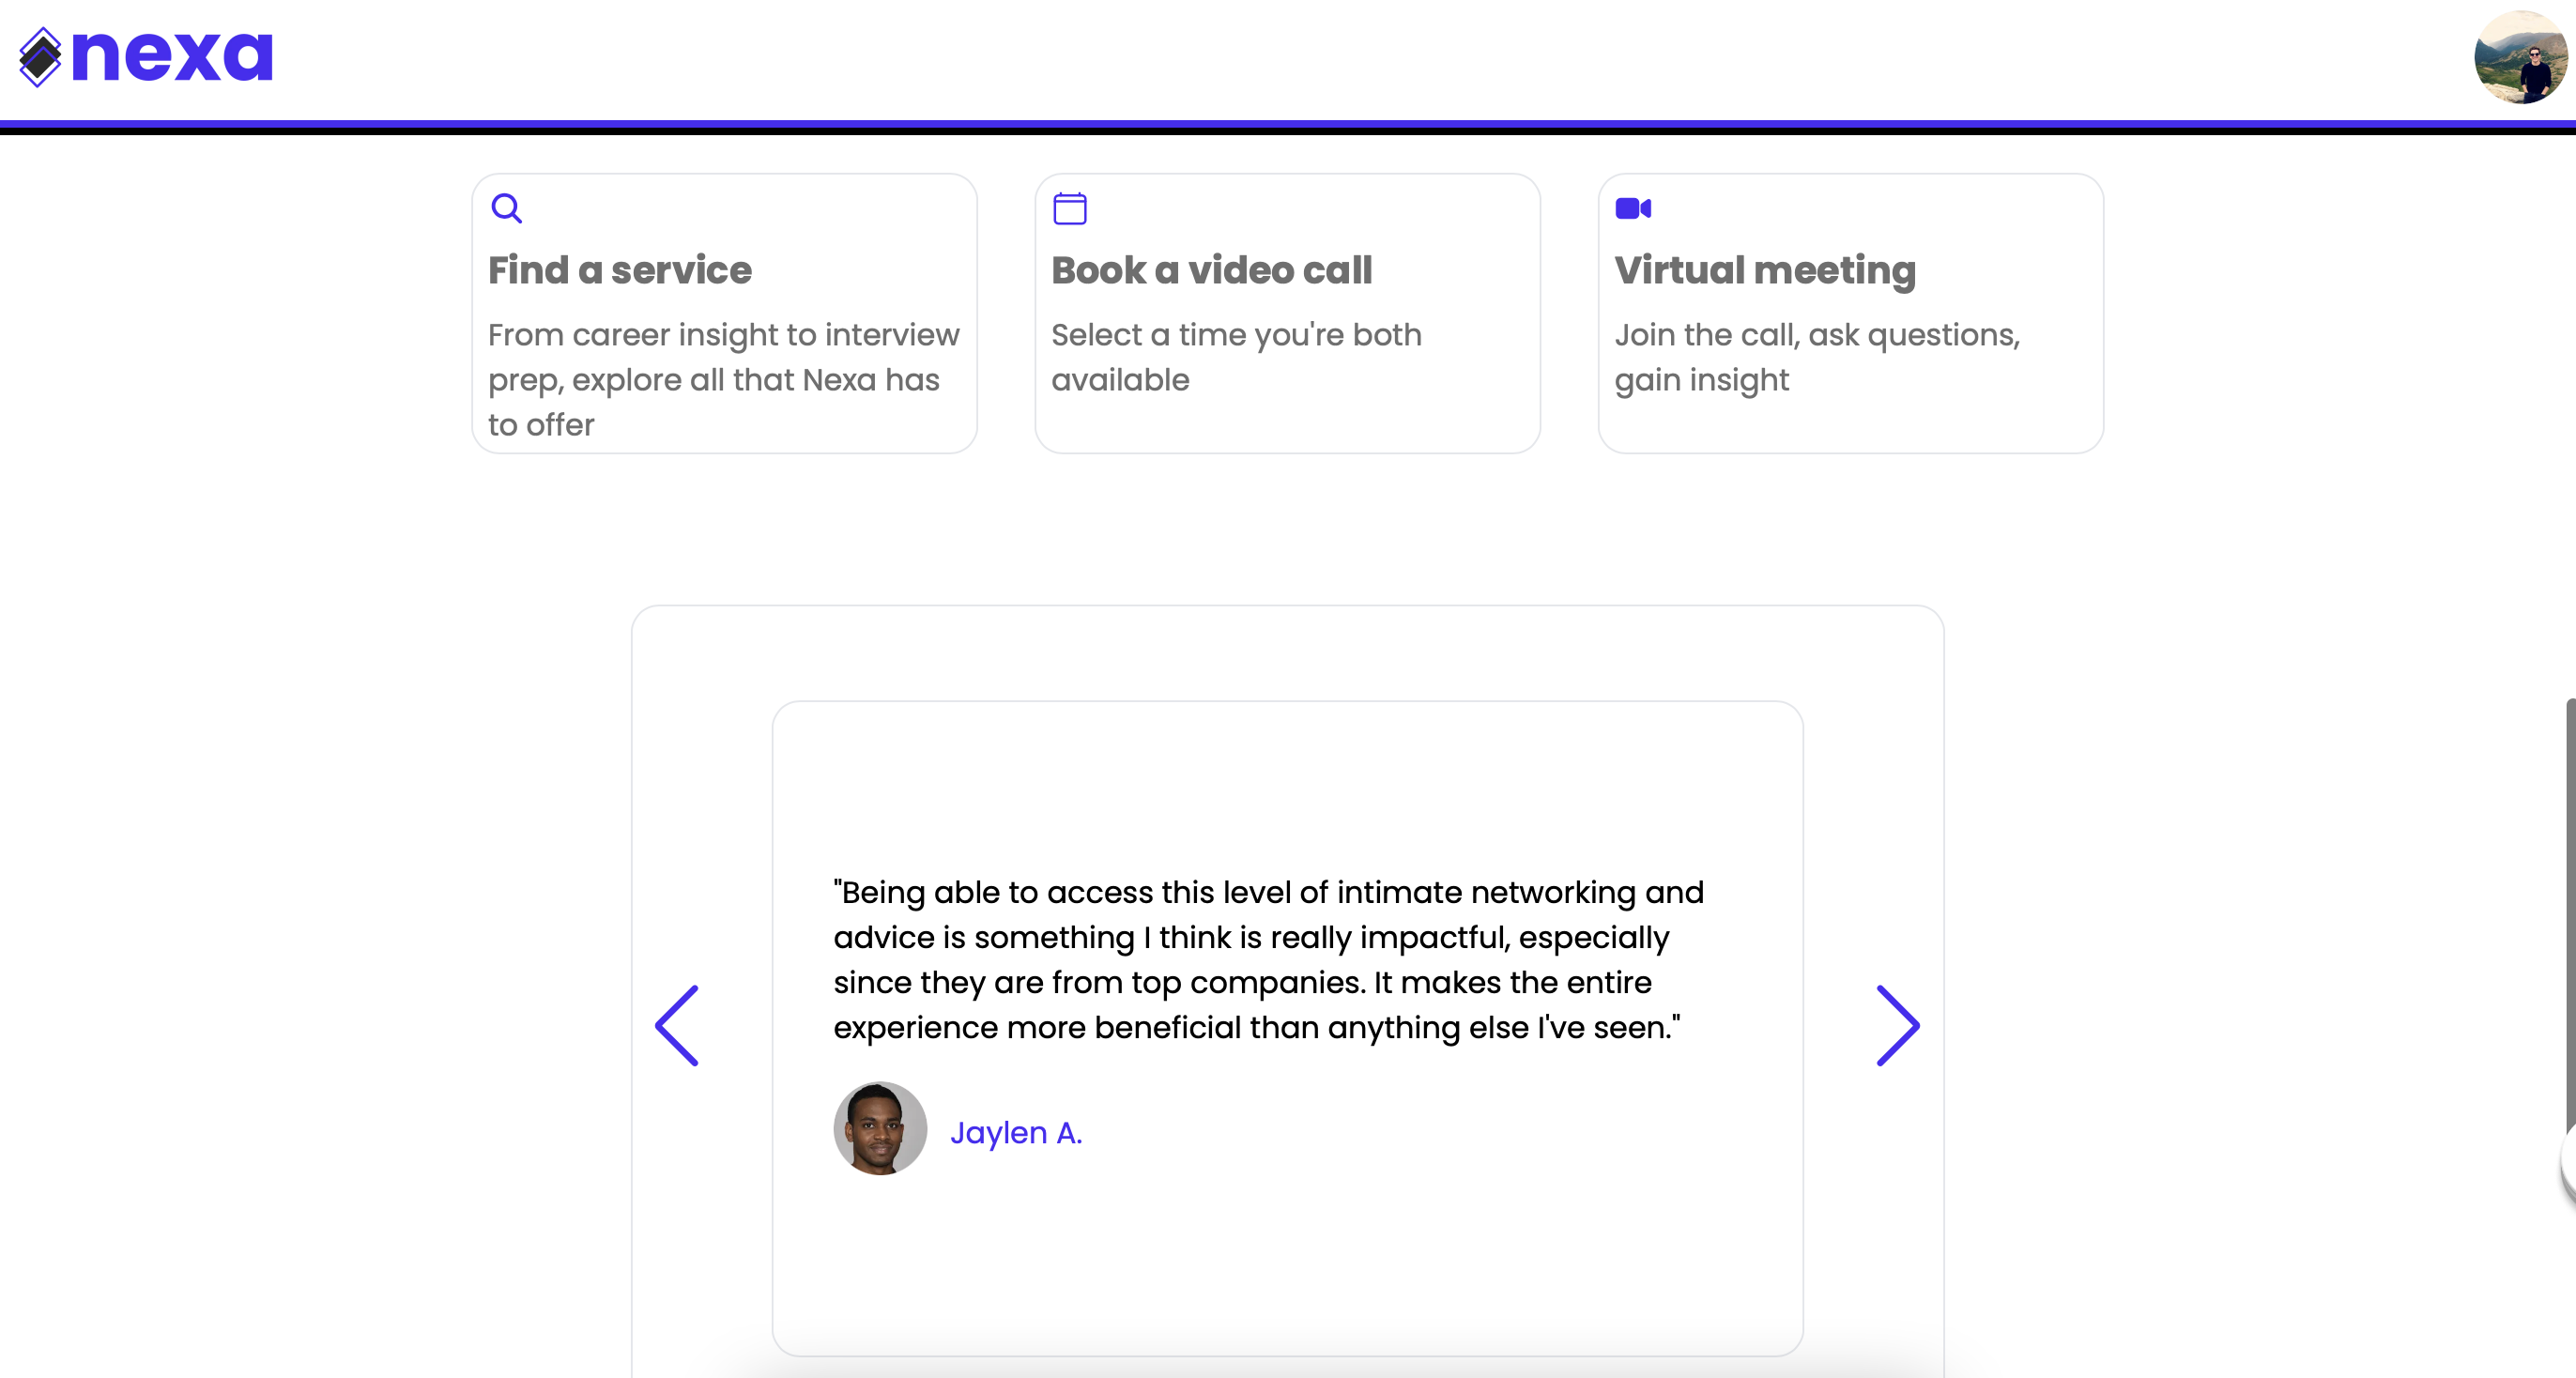Select the calendar icon above Book a video call

point(1070,208)
